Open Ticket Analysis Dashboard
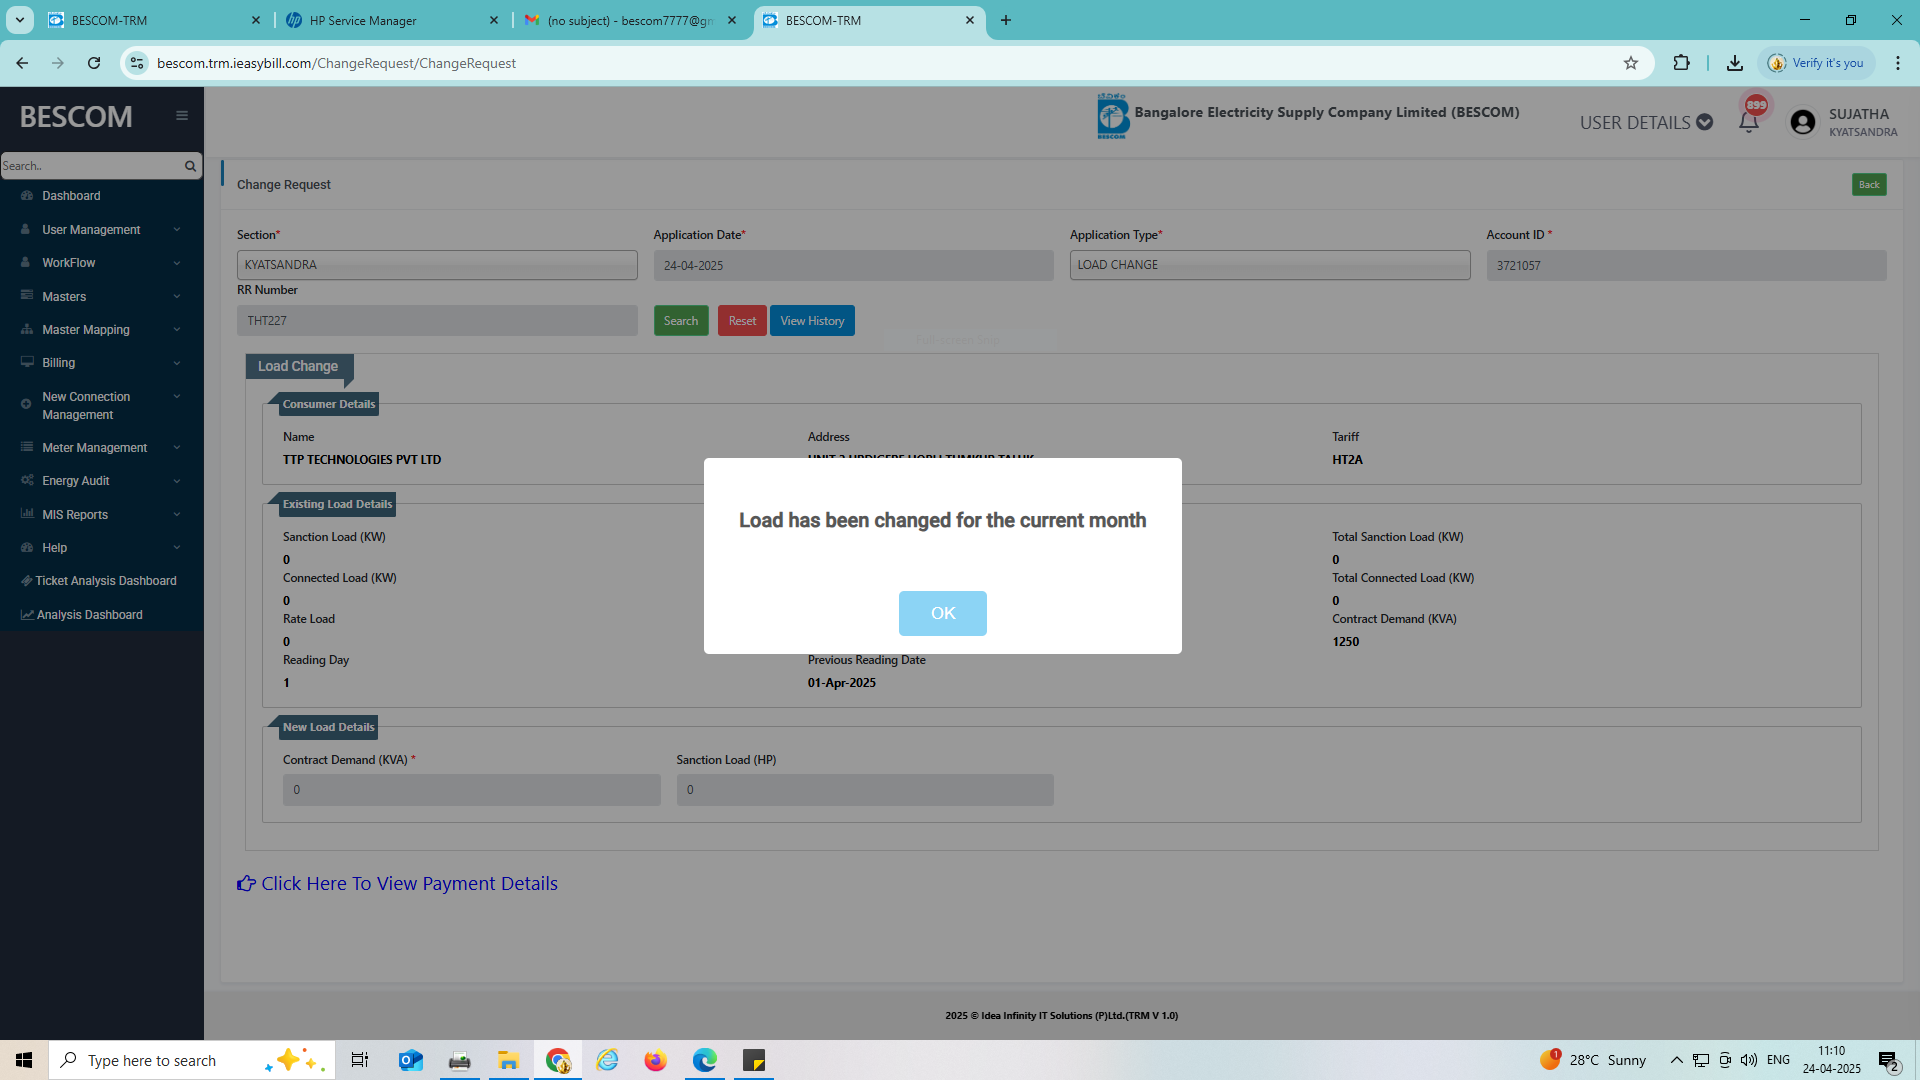 click(x=100, y=581)
